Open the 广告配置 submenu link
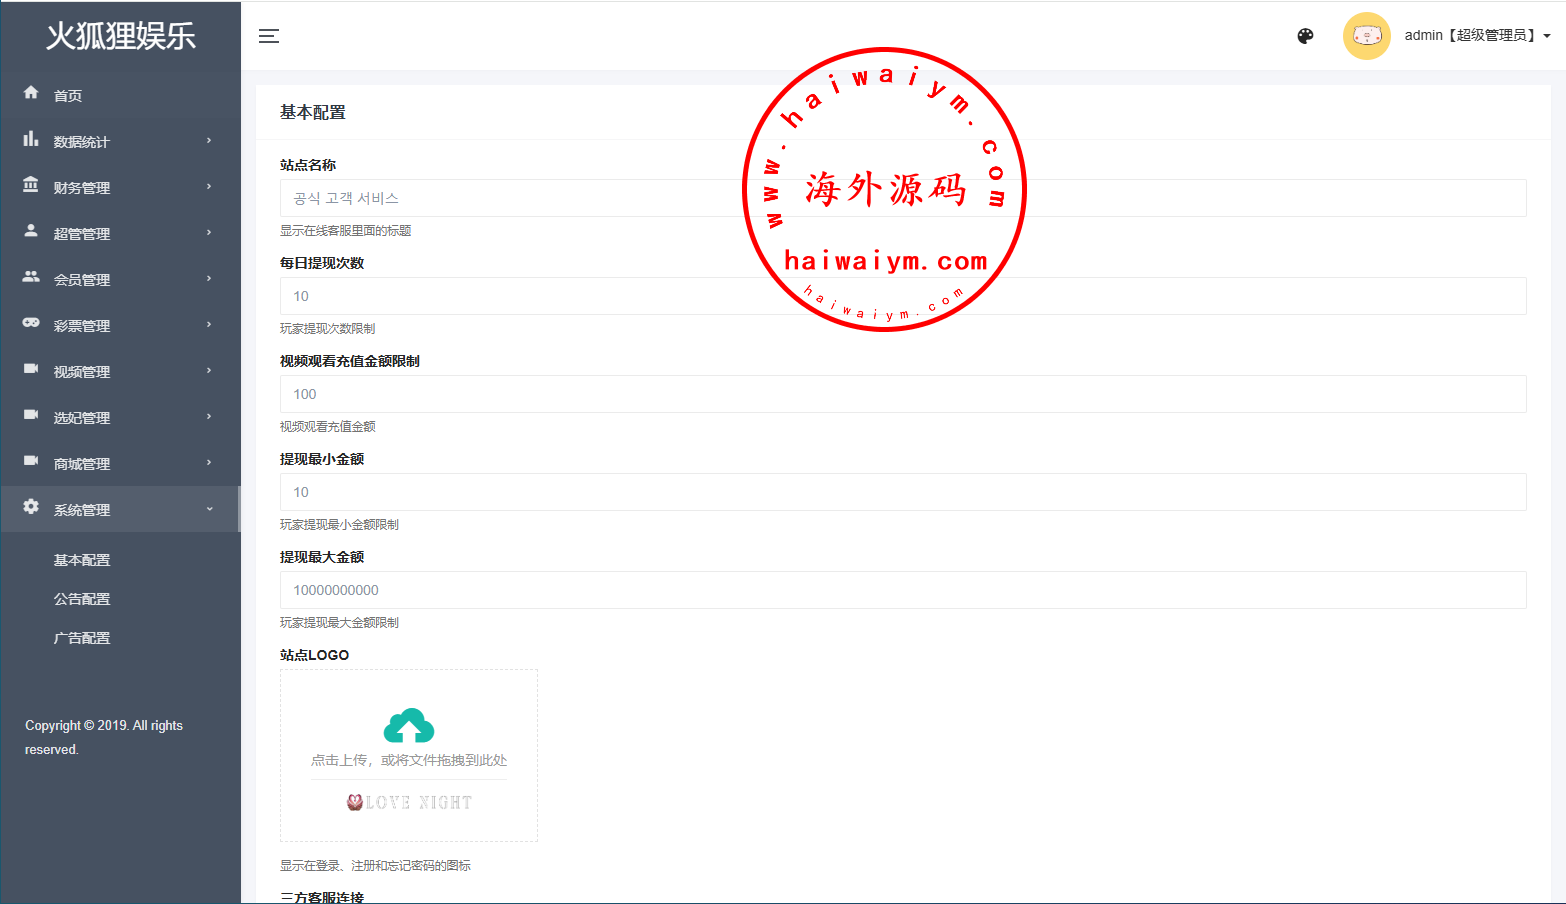1566x904 pixels. coord(82,638)
